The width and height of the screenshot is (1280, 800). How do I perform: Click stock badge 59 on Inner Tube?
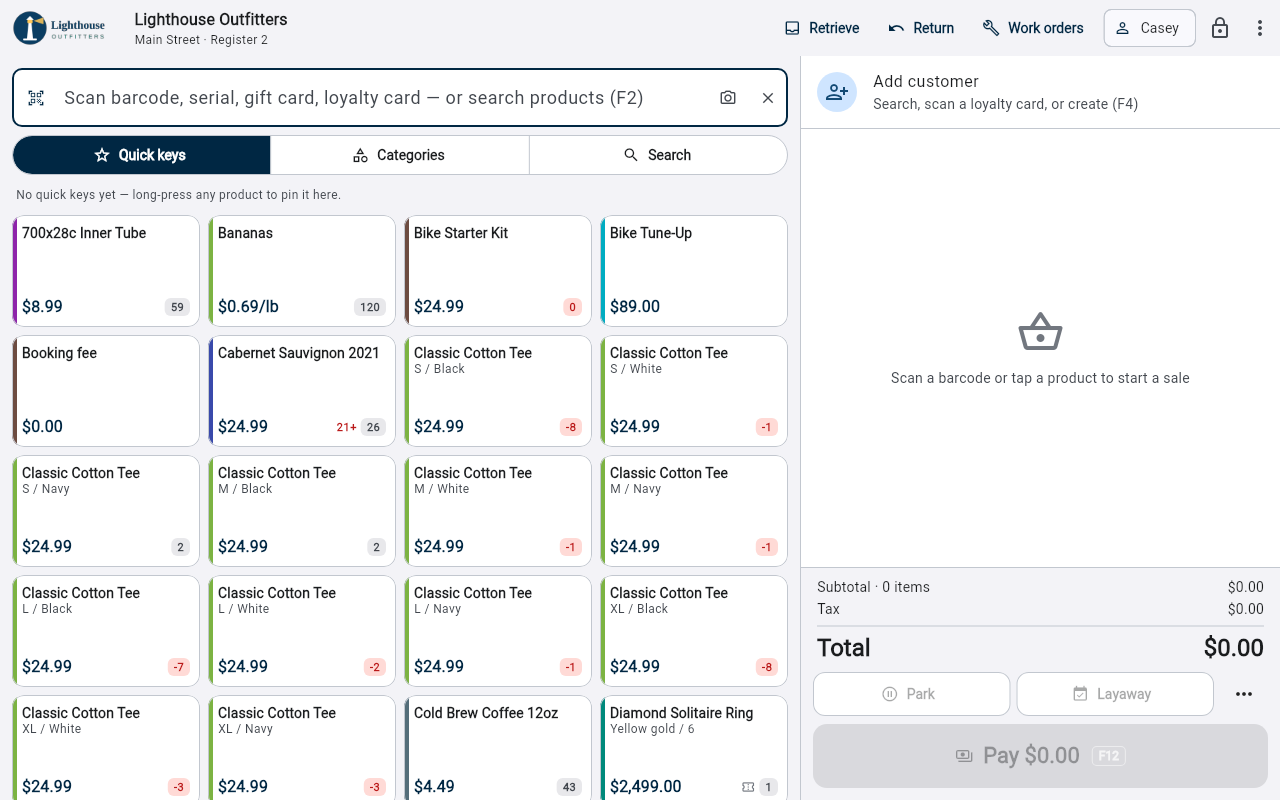coord(178,307)
